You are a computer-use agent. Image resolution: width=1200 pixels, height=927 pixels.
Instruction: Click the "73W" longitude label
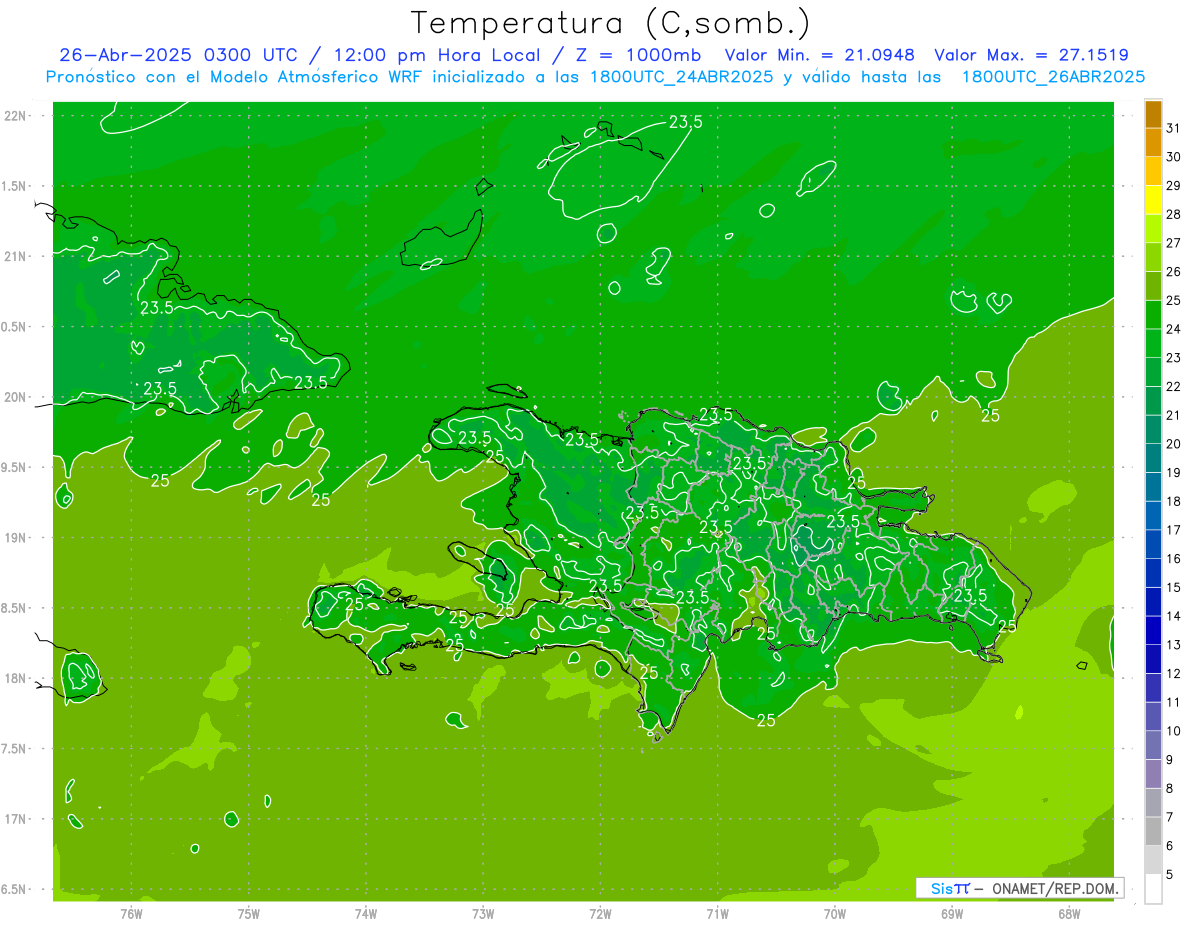(483, 913)
